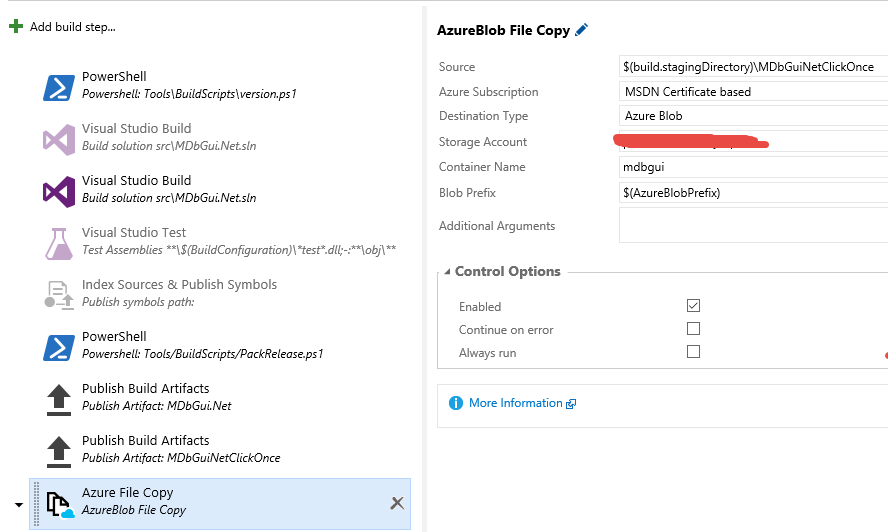Image resolution: width=888 pixels, height=532 pixels.
Task: Click the Test Assemblies pattern description text
Action: point(239,250)
